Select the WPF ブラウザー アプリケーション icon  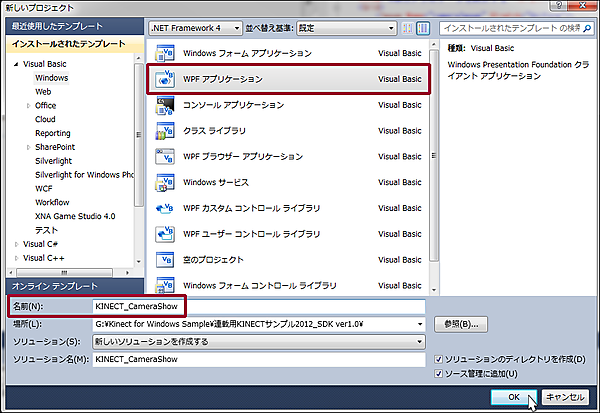point(165,157)
